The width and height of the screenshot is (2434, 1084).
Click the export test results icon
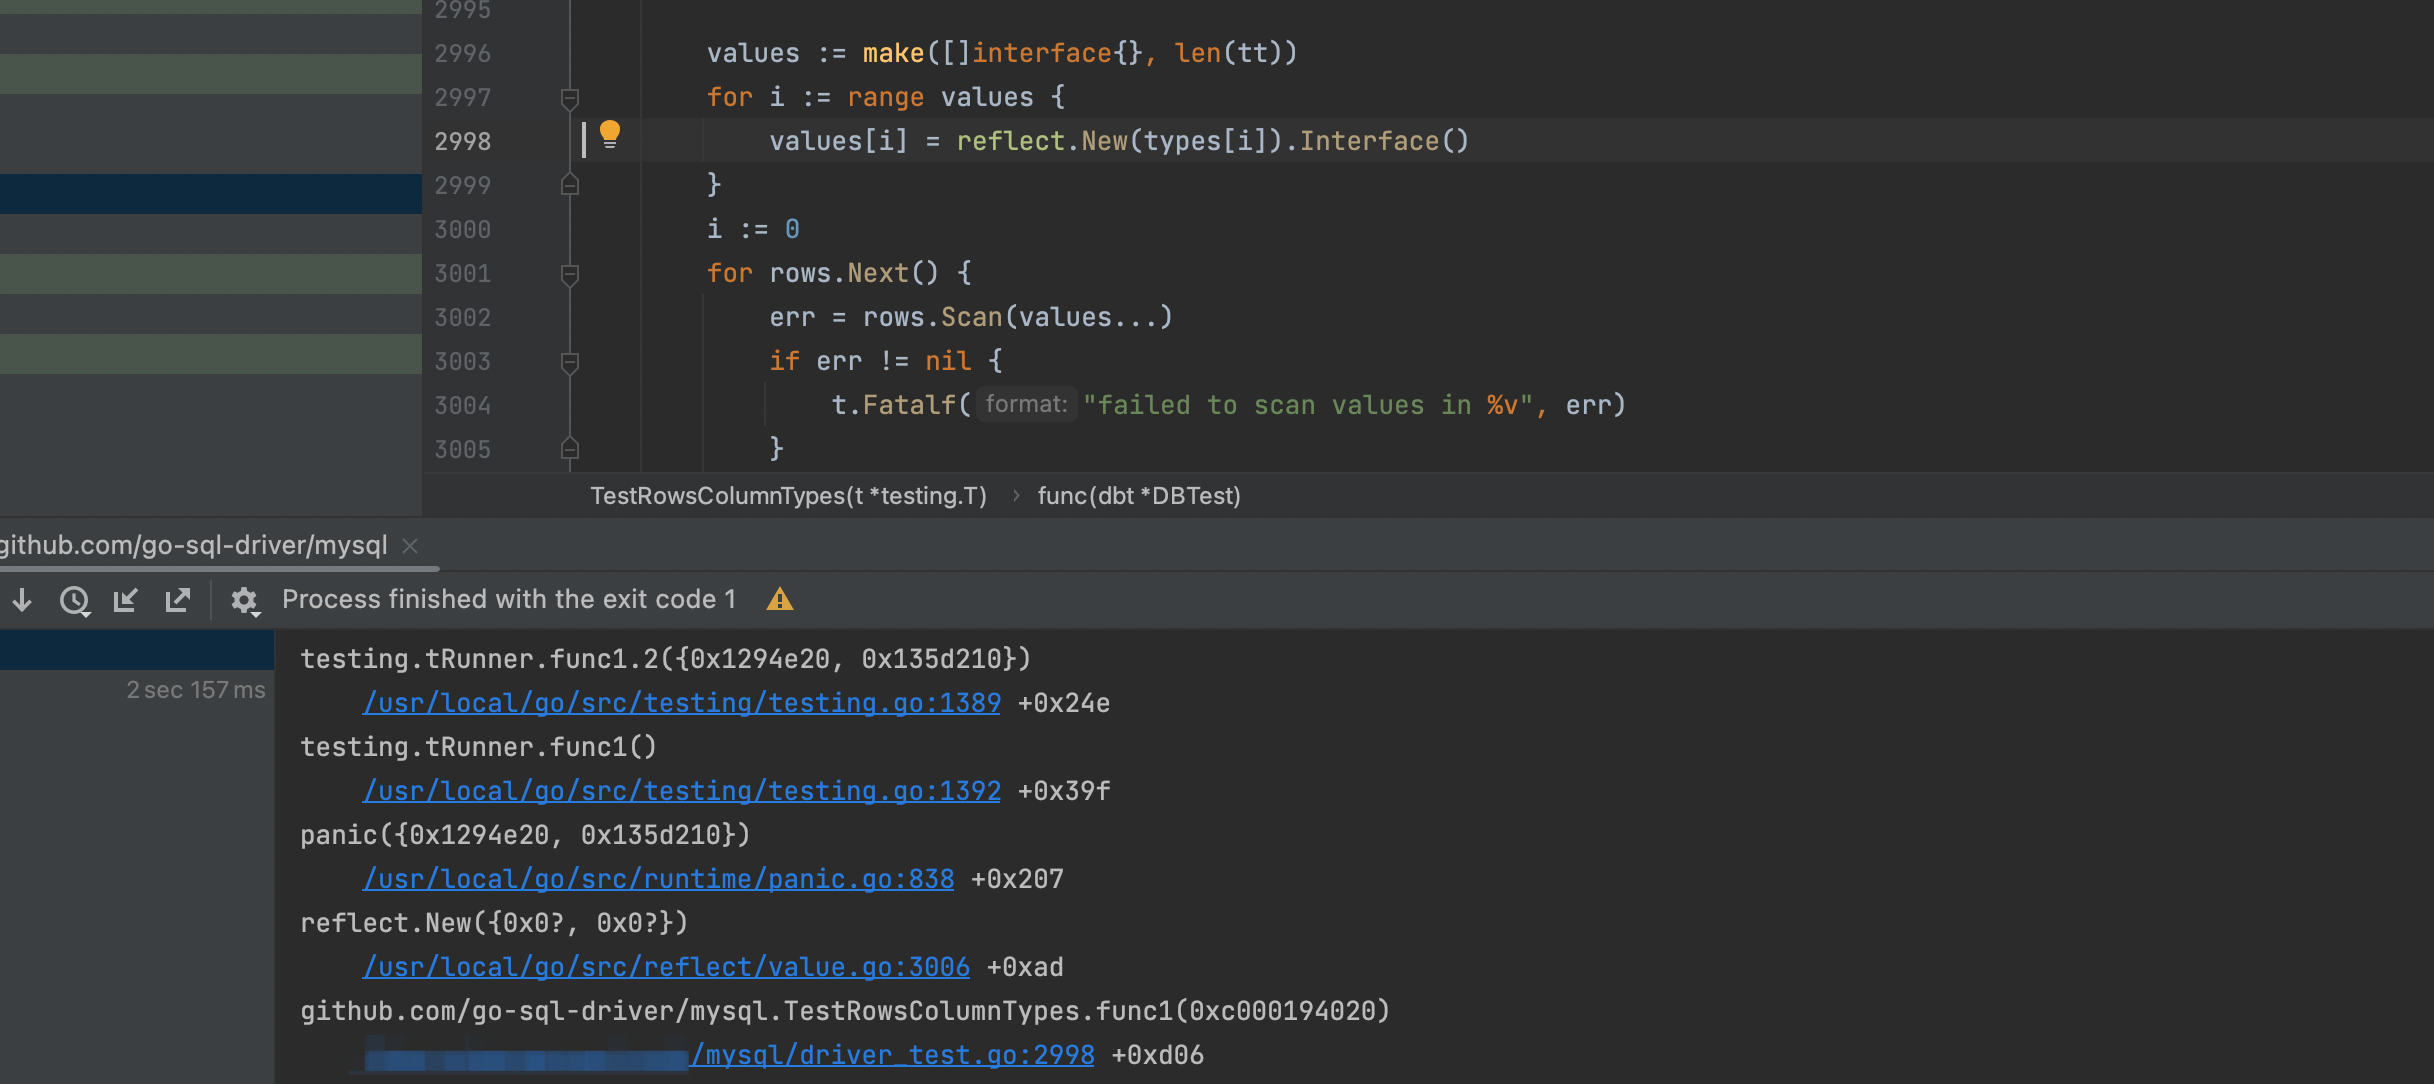(x=178, y=600)
